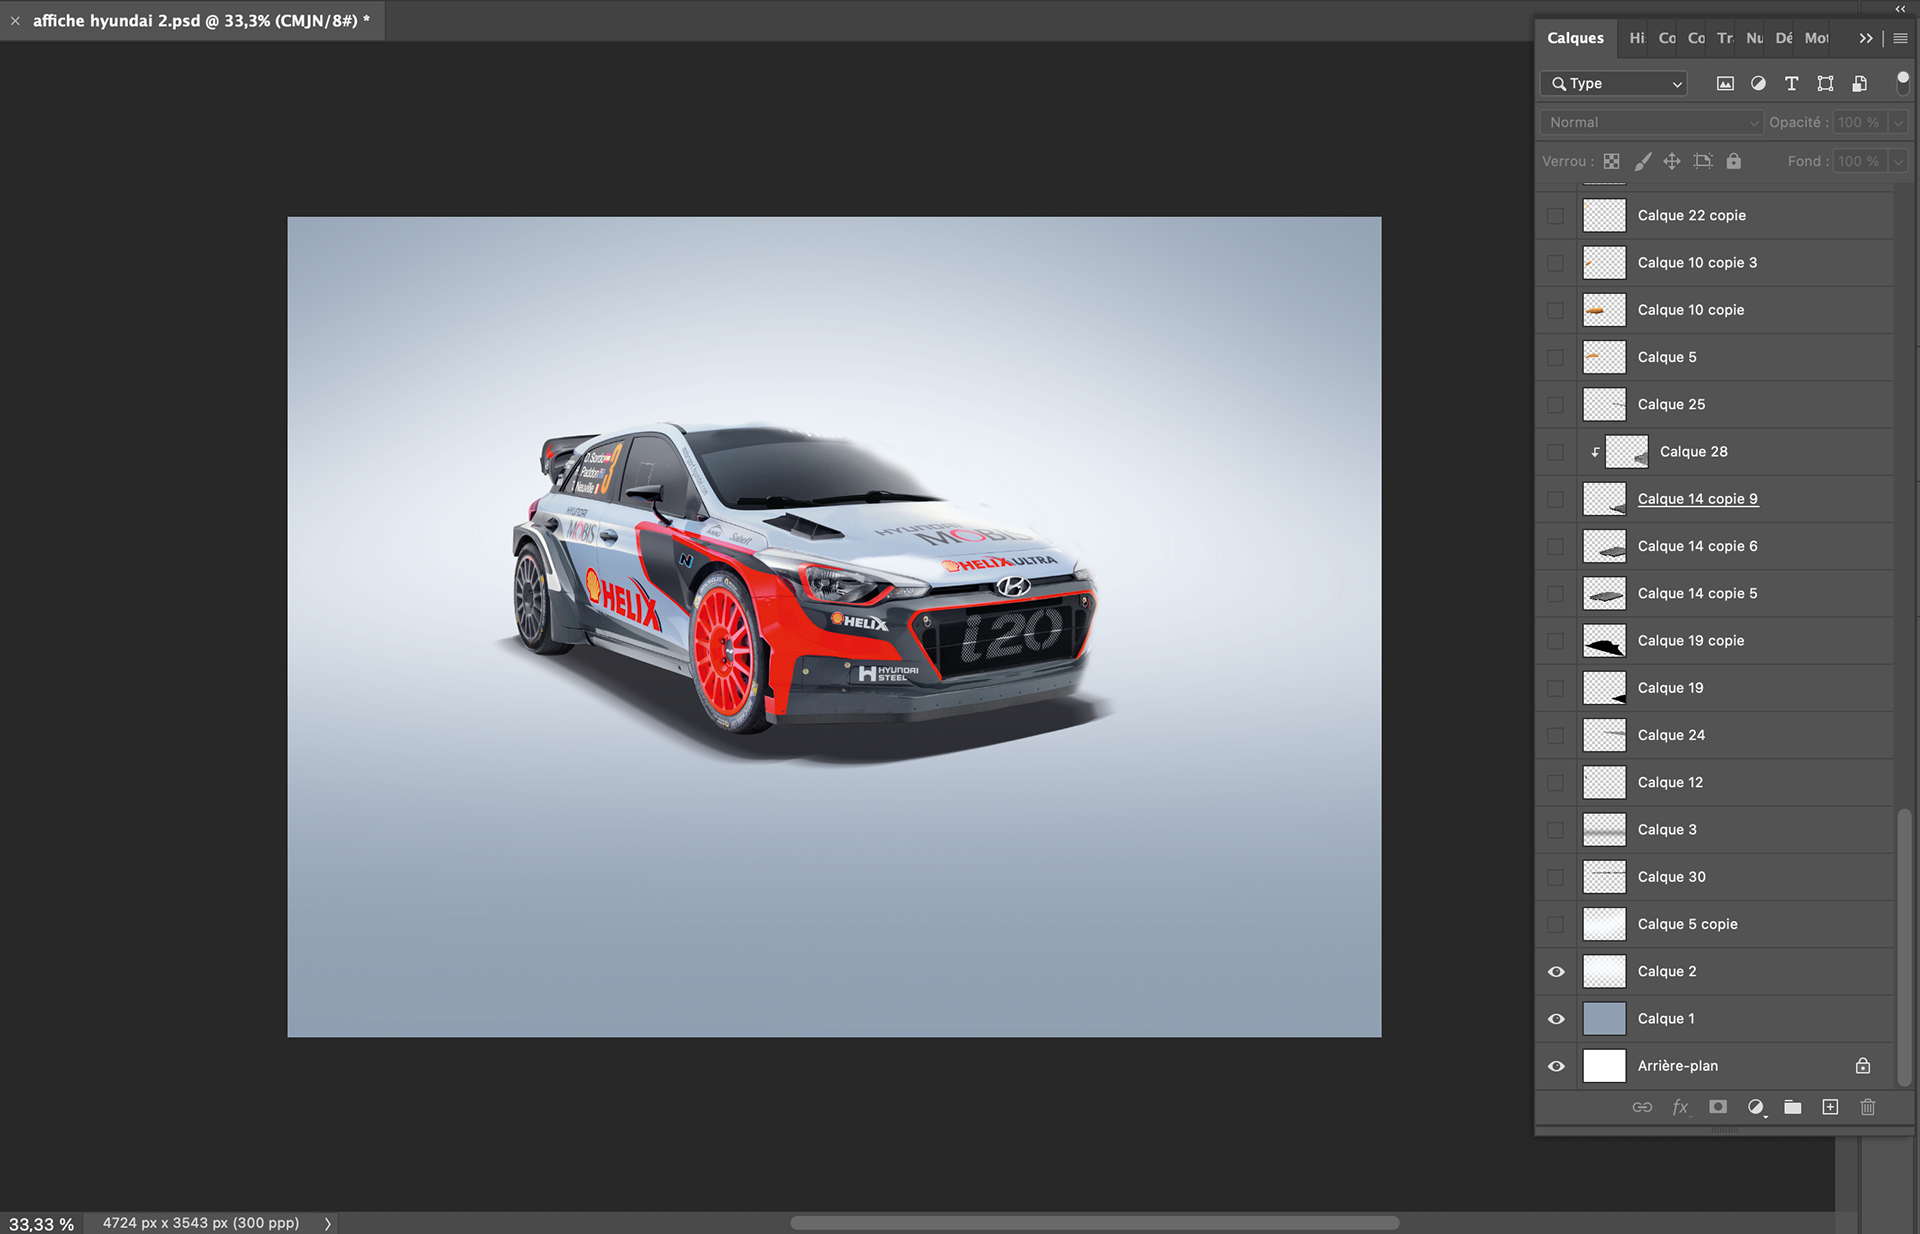The image size is (1920, 1234).
Task: Delete layer using the trash icon
Action: pyautogui.click(x=1868, y=1107)
